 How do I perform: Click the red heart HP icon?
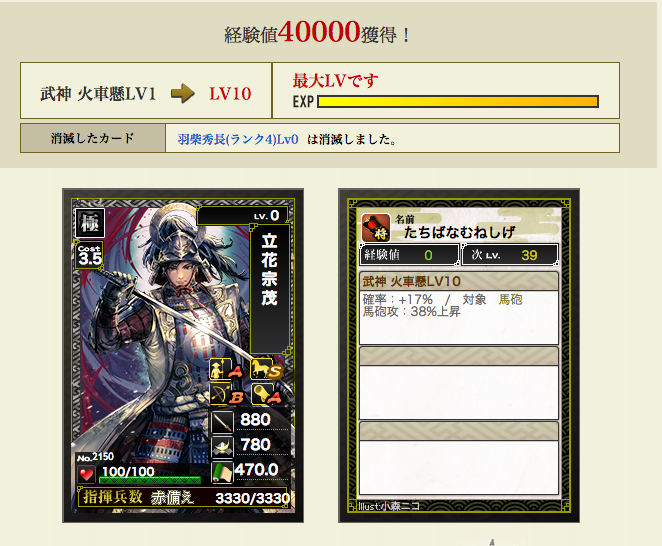pyautogui.click(x=87, y=474)
